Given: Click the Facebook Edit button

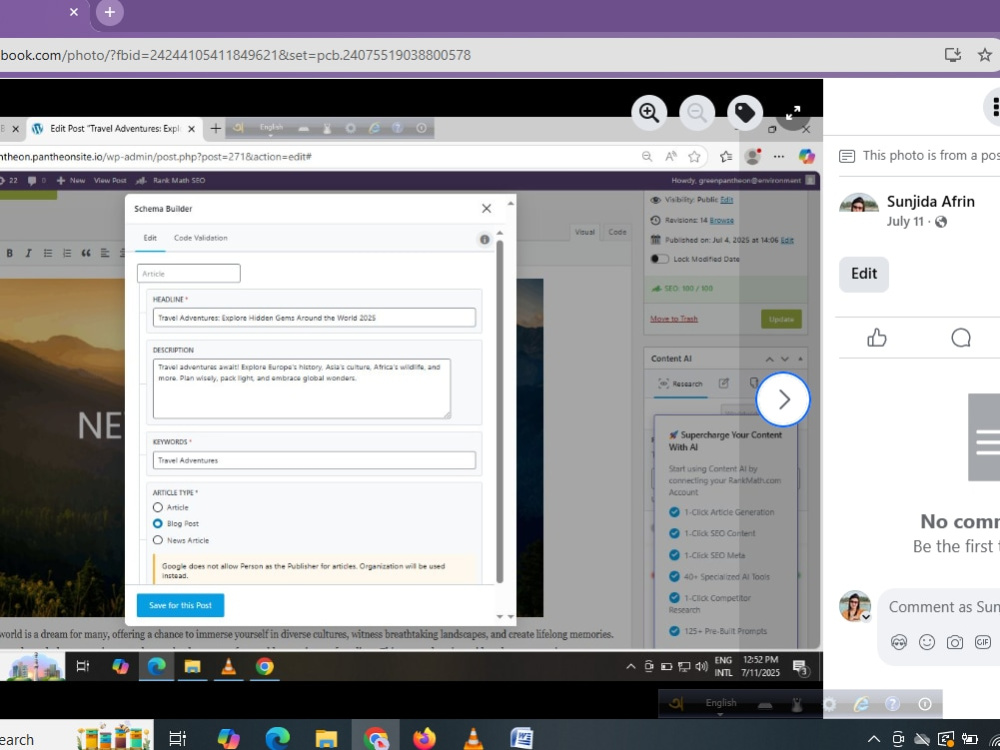Looking at the screenshot, I should (x=864, y=274).
